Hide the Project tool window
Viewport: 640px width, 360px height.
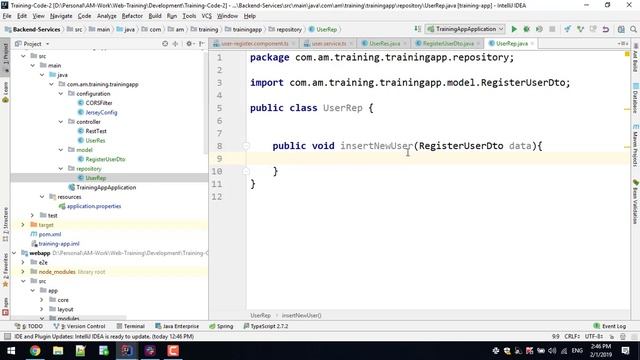point(202,43)
